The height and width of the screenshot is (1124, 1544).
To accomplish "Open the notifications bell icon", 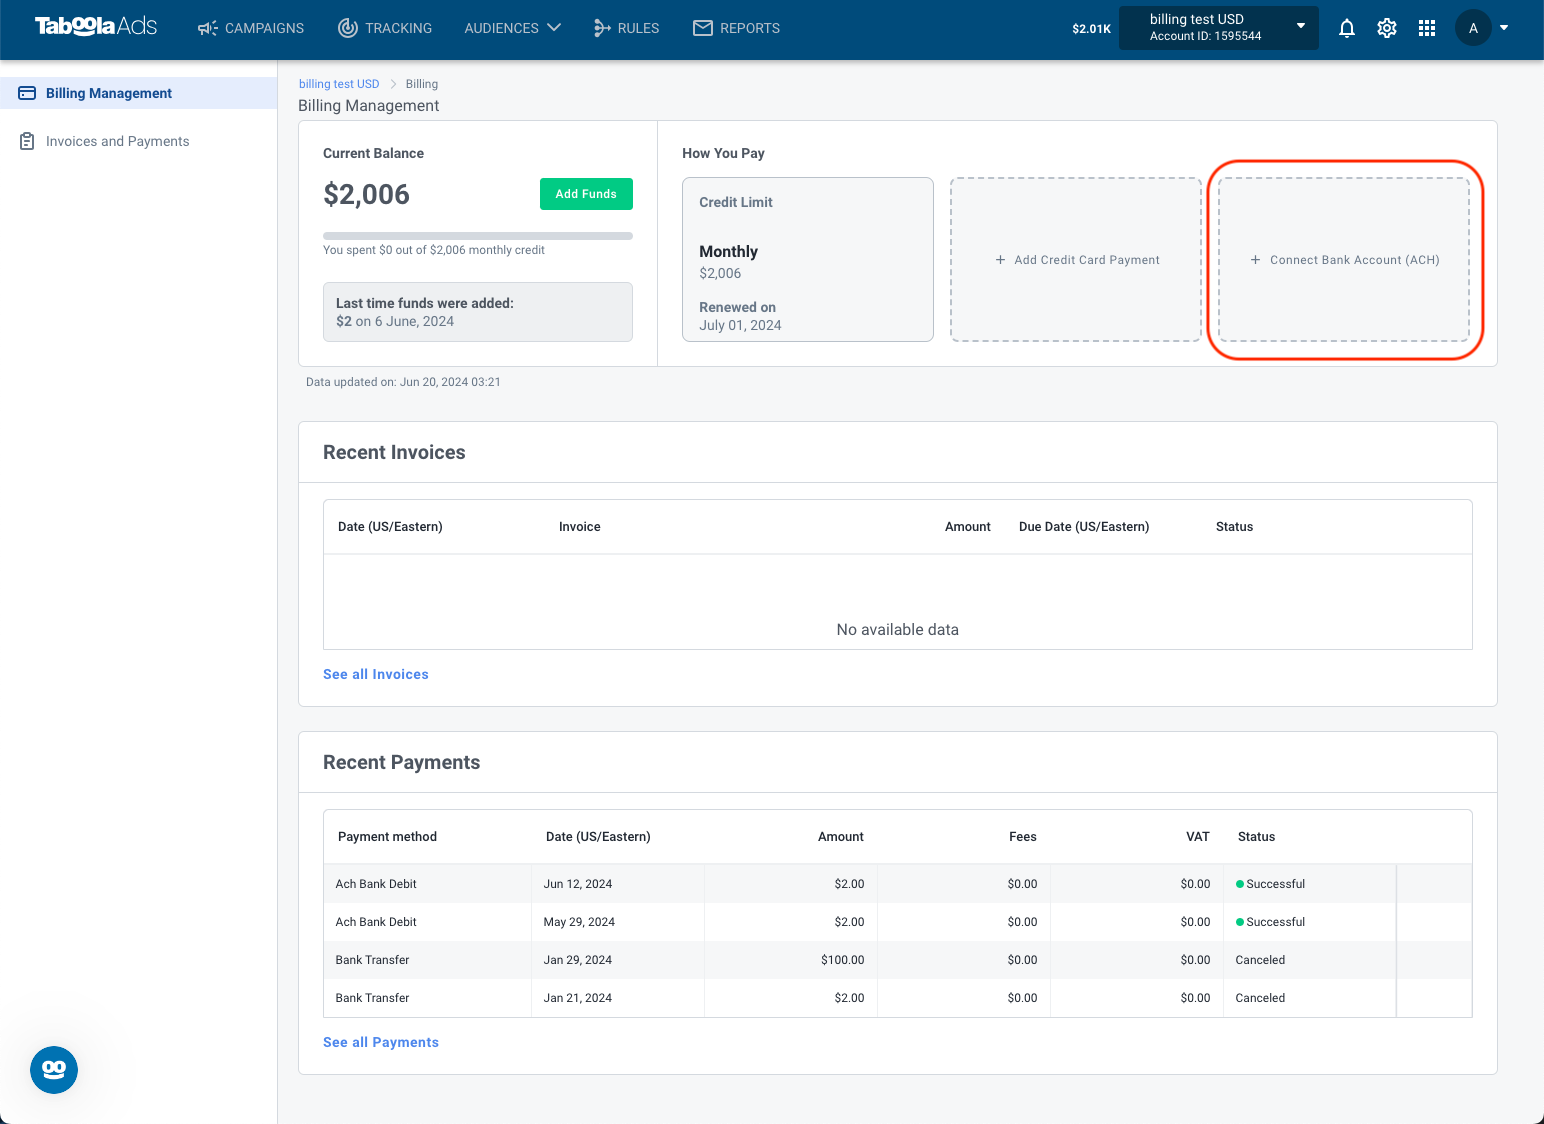I will pyautogui.click(x=1347, y=28).
